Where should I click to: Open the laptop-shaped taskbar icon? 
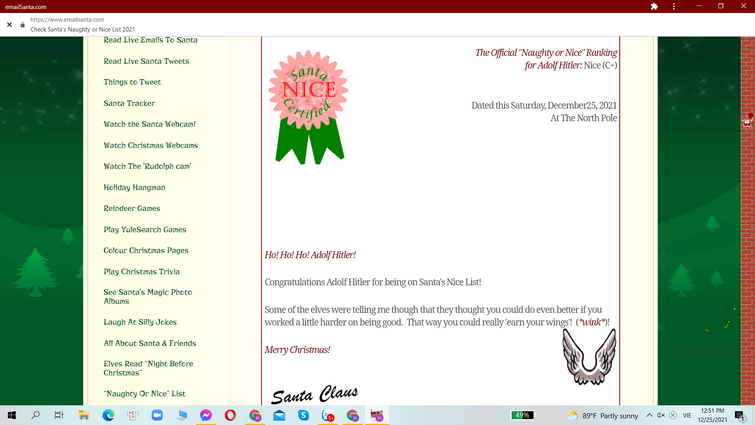(x=182, y=415)
